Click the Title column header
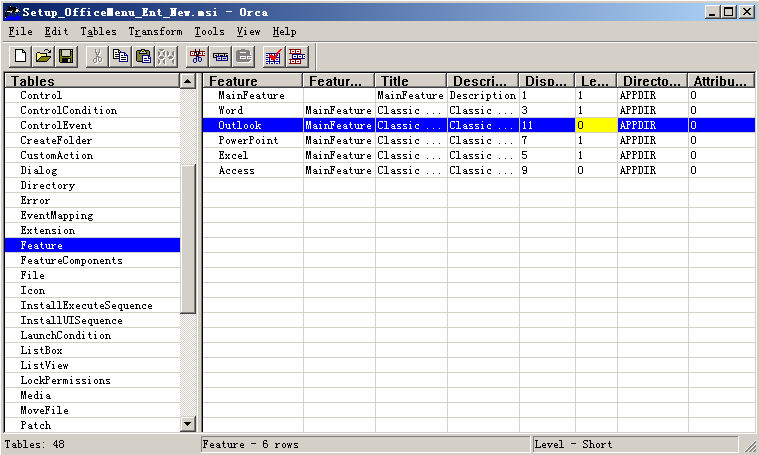This screenshot has height=455, width=759. (410, 81)
